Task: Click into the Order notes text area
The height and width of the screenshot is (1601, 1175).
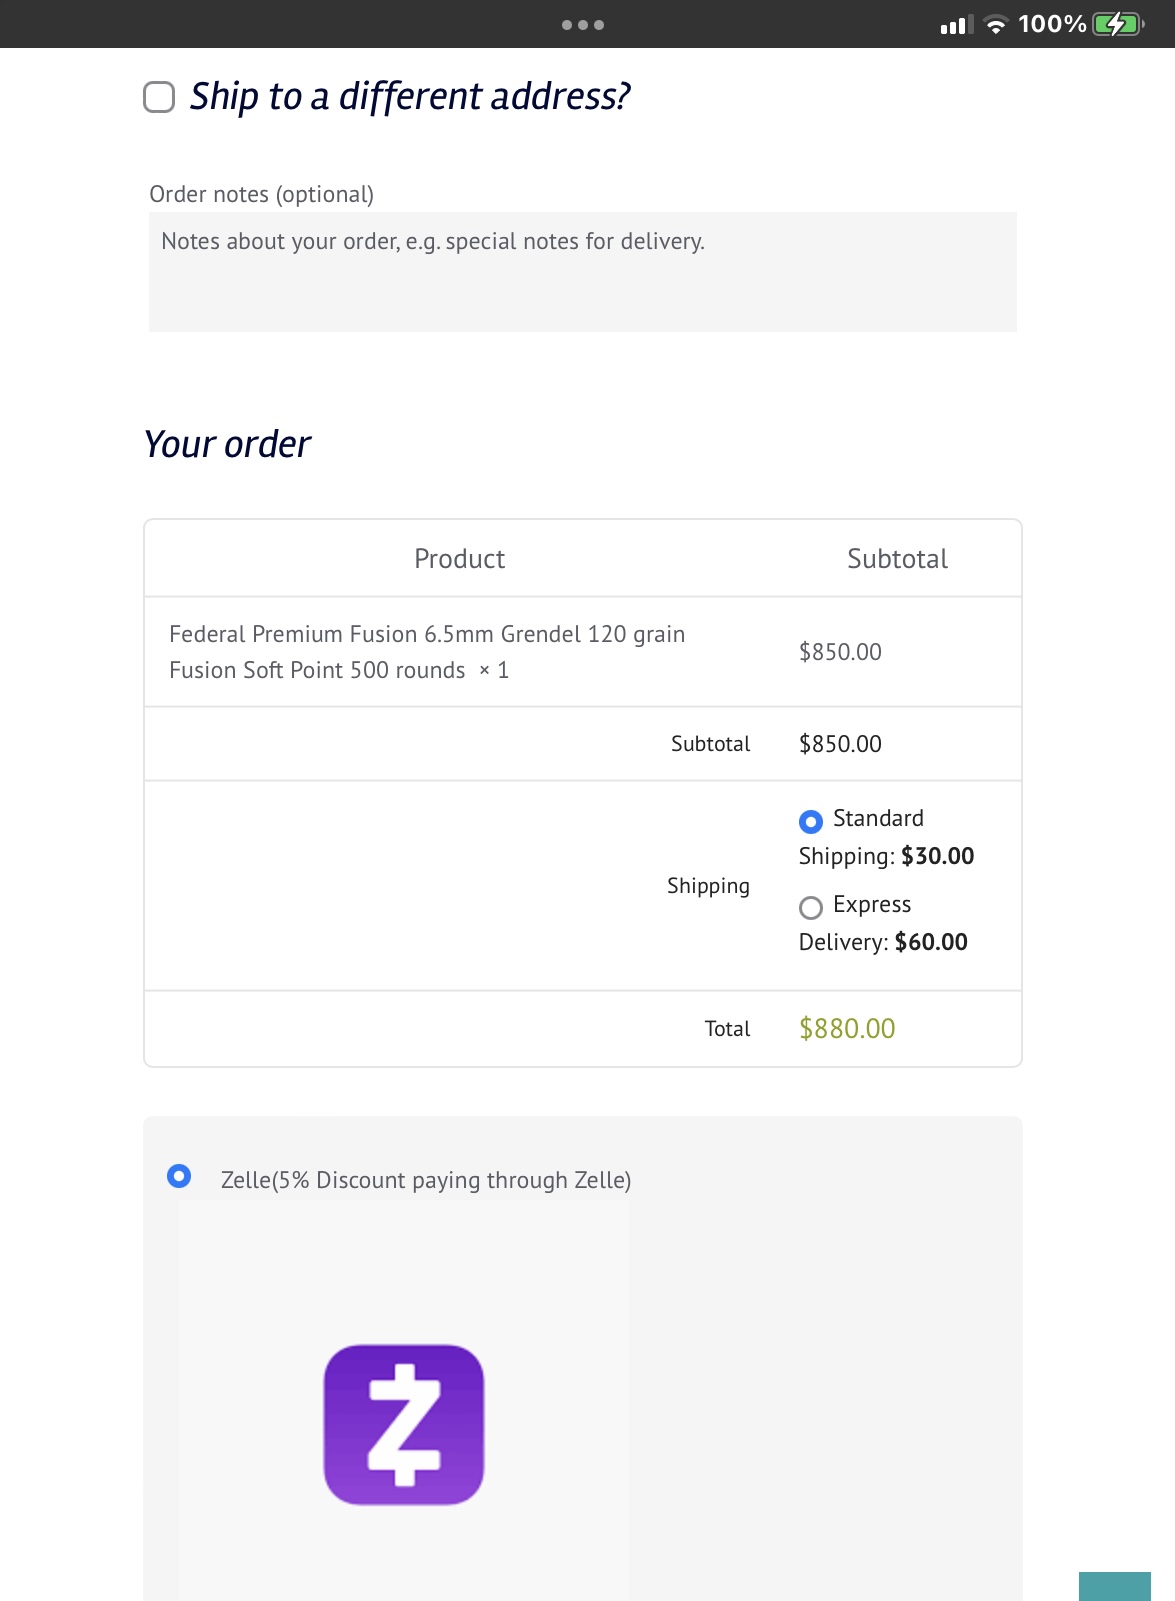Action: [x=583, y=272]
